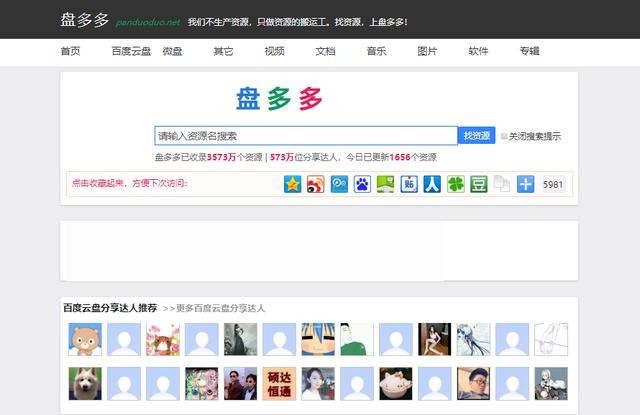Share to Tencent Weibo icon
Screen dimensions: 640x415
pyautogui.click(x=339, y=184)
